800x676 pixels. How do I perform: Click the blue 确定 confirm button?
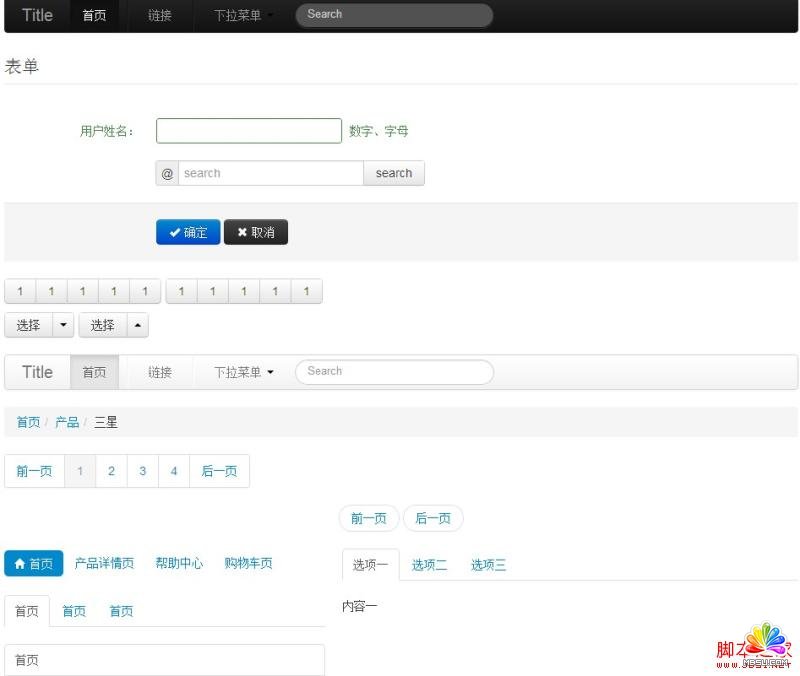188,233
